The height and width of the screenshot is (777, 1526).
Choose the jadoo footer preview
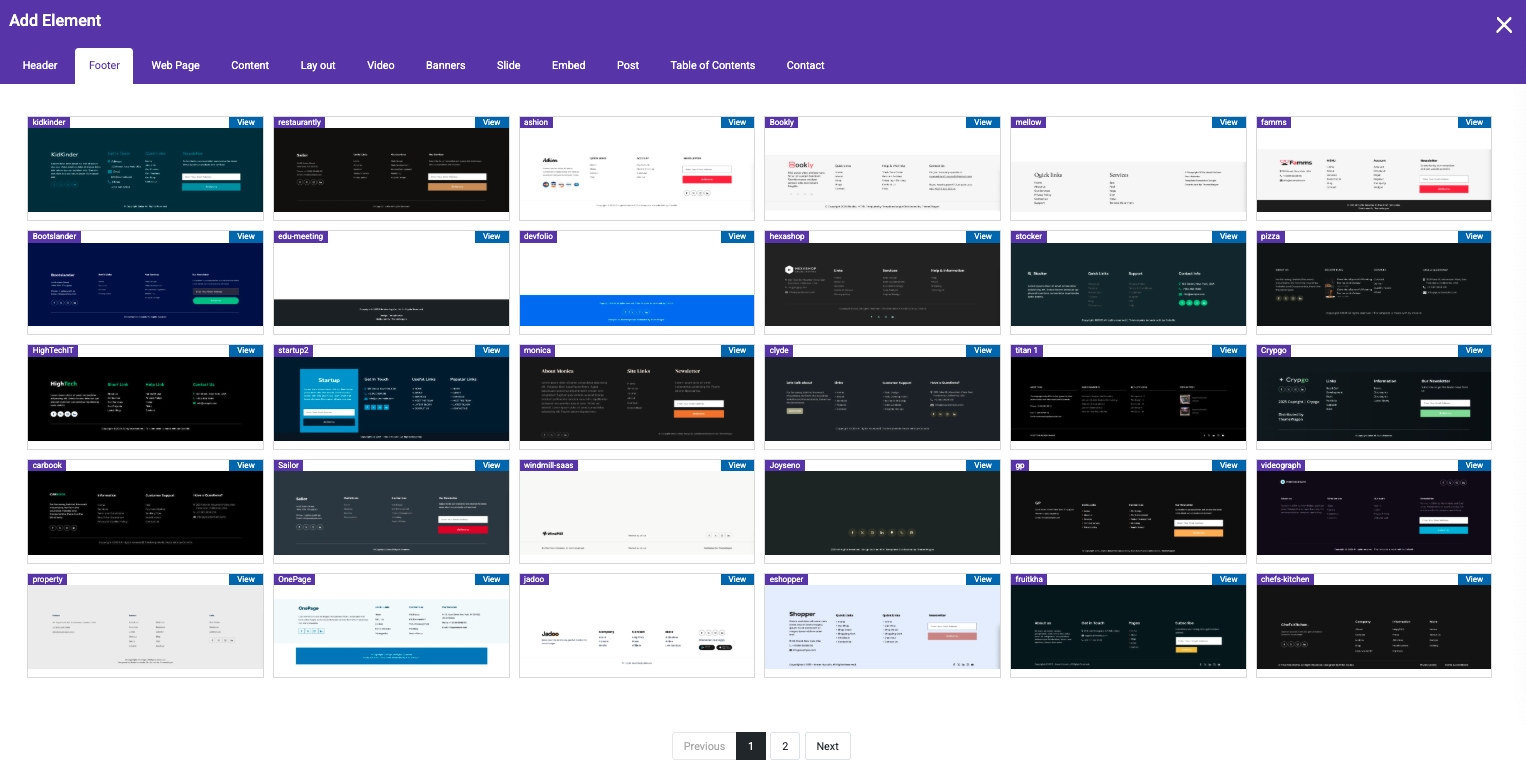637,627
